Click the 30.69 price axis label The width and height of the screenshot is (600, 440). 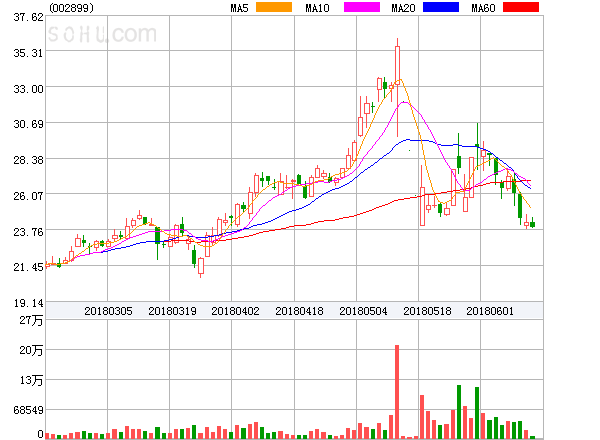pyautogui.click(x=28, y=124)
